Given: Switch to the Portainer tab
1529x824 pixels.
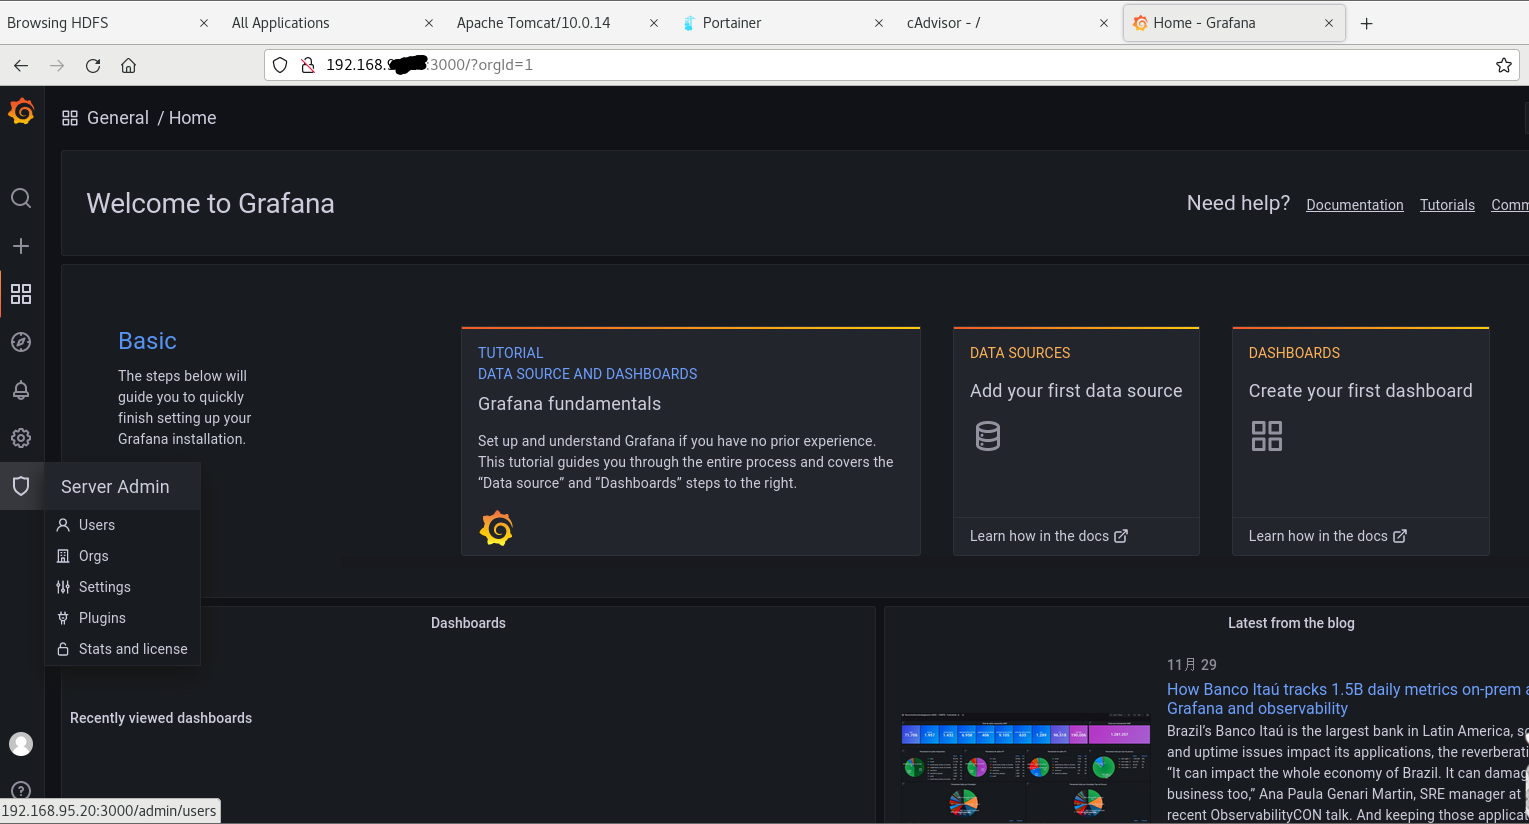Looking at the screenshot, I should 782,23.
